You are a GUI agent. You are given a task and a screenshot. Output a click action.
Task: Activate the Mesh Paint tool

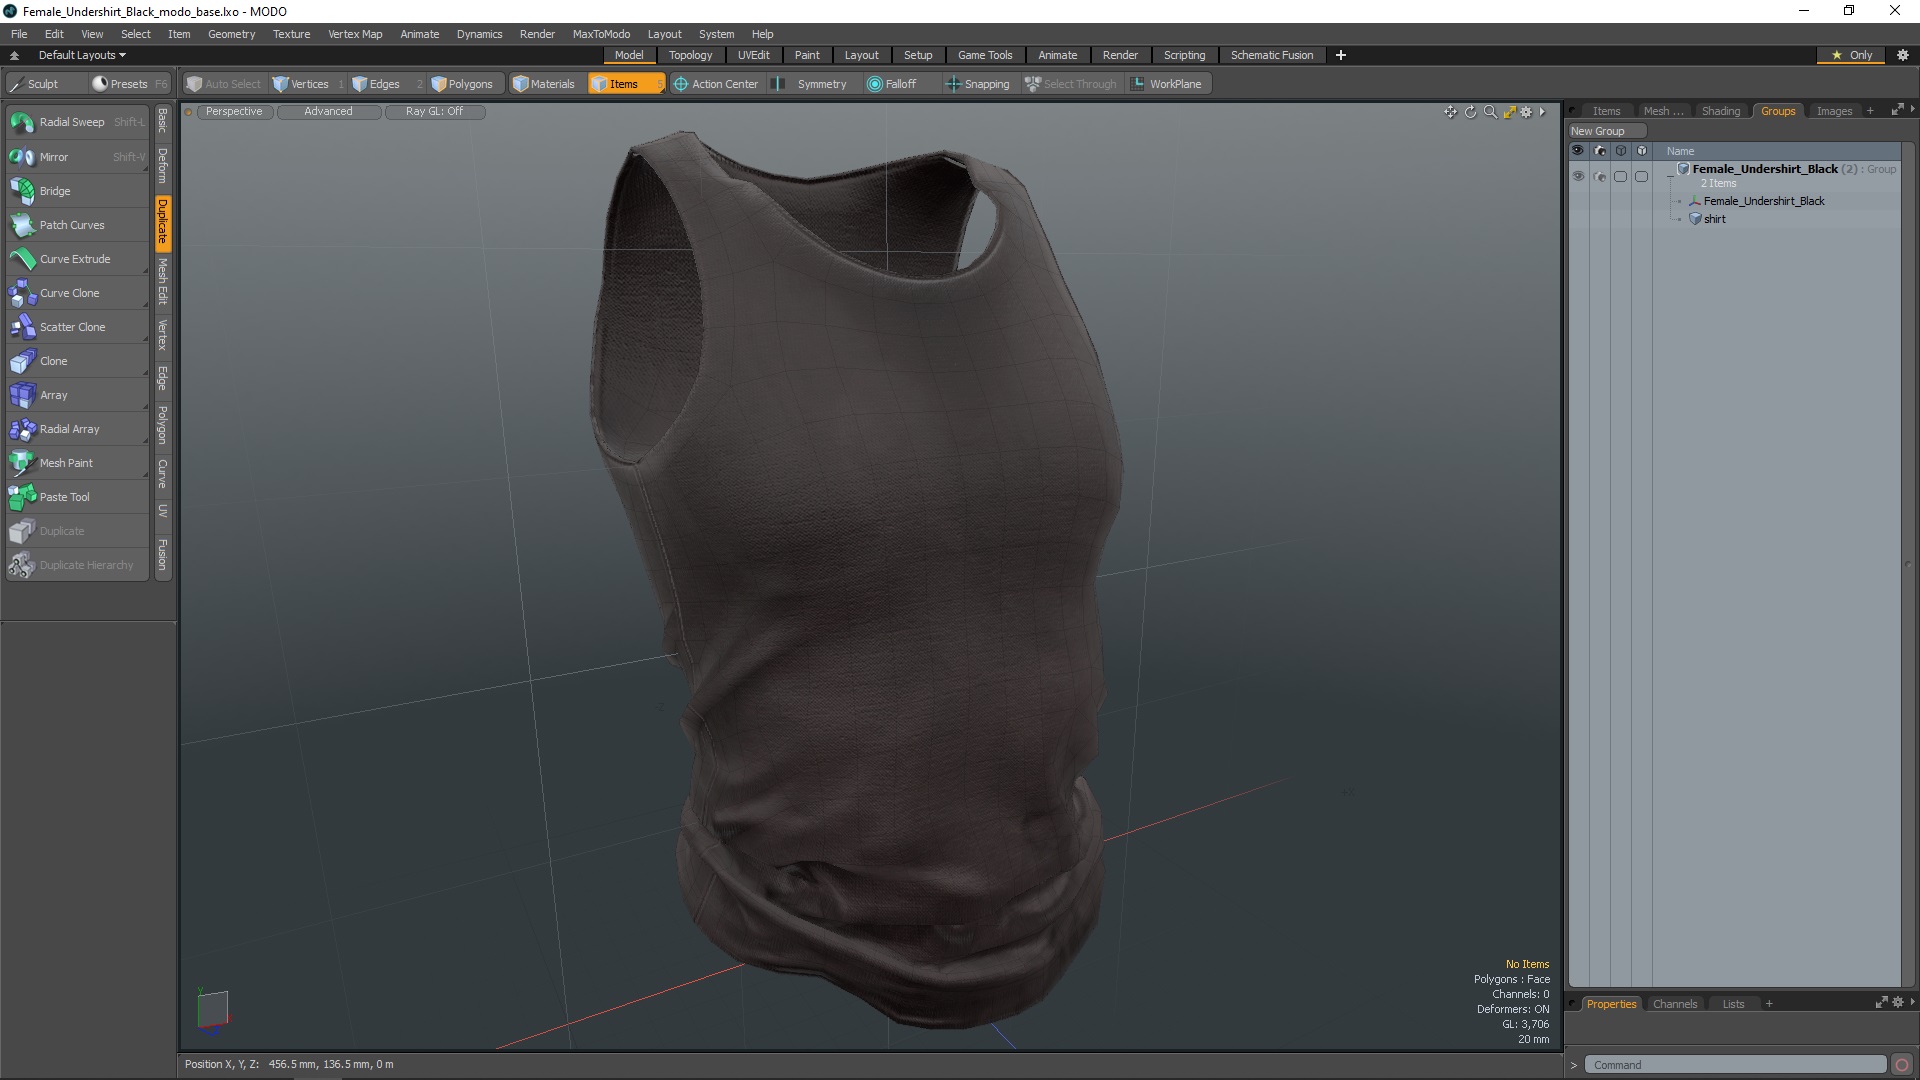coord(77,463)
